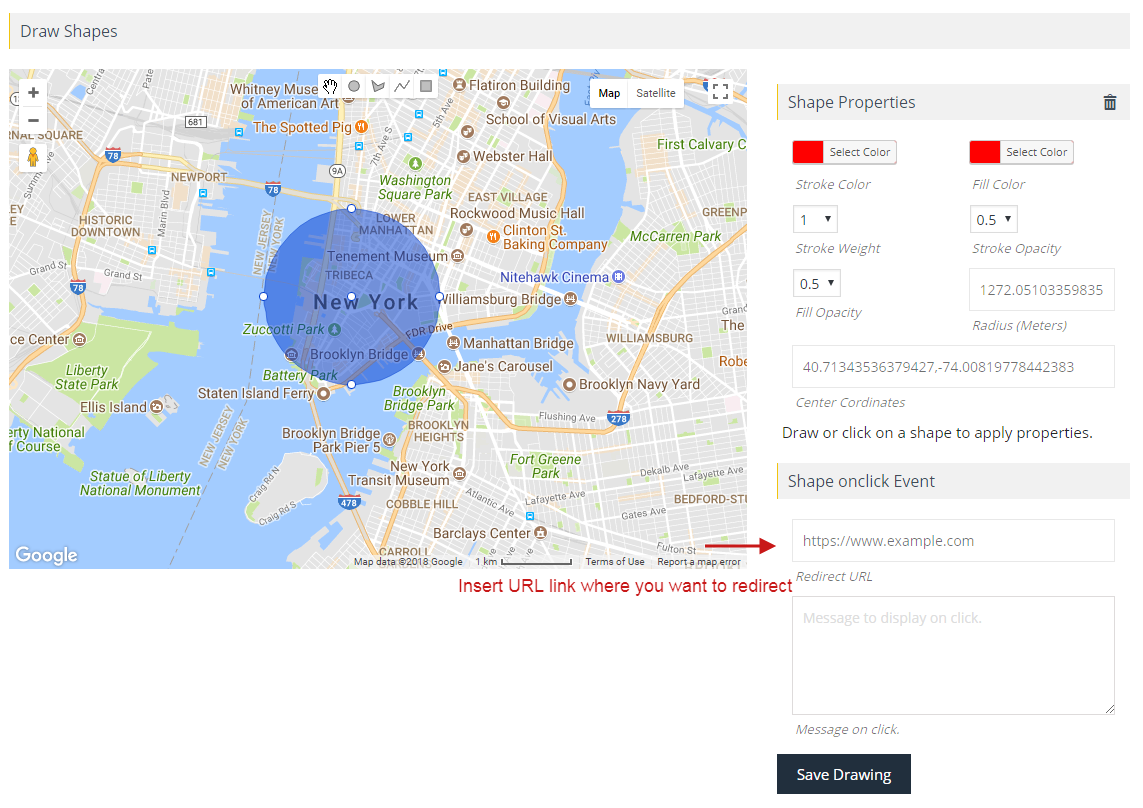Zoom out with the minus button
Viewport: 1143px width, 808px height.
(x=33, y=120)
